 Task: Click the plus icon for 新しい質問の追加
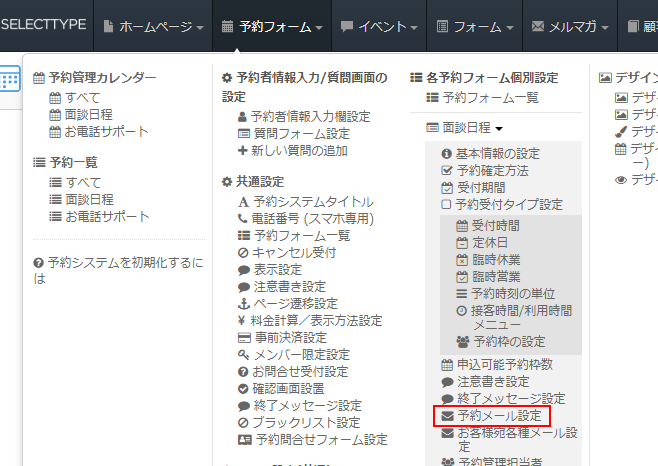point(243,151)
